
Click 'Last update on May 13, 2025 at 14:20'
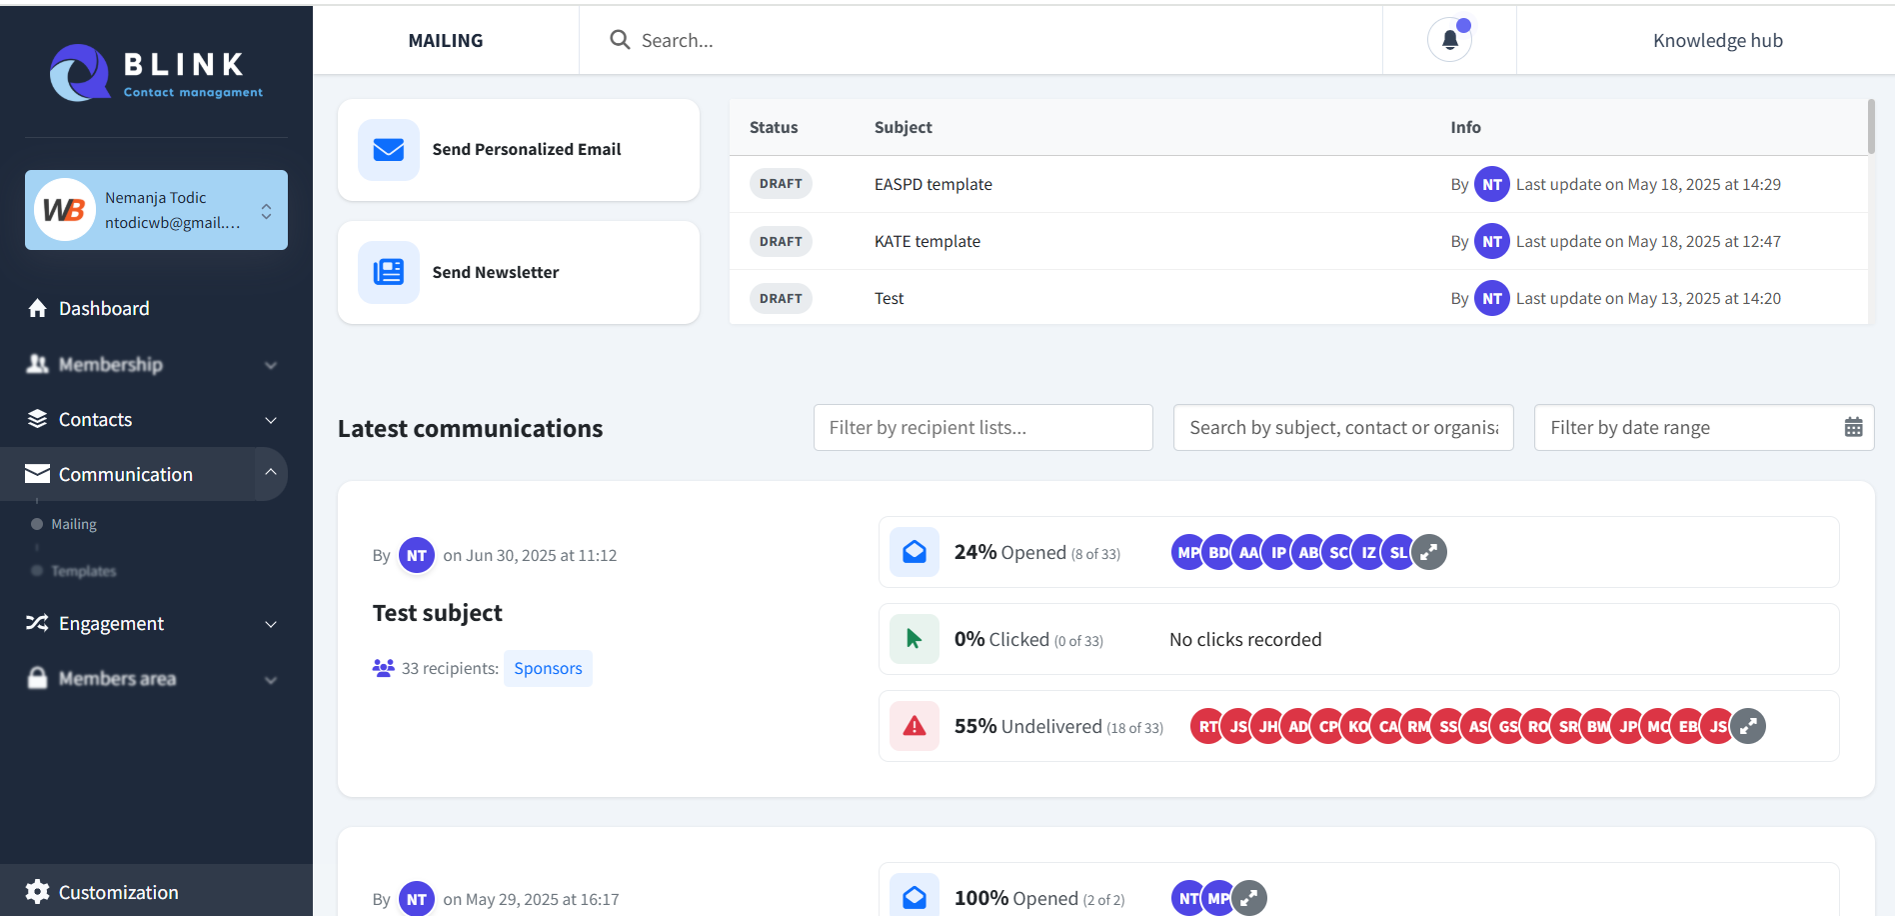[x=1648, y=298]
